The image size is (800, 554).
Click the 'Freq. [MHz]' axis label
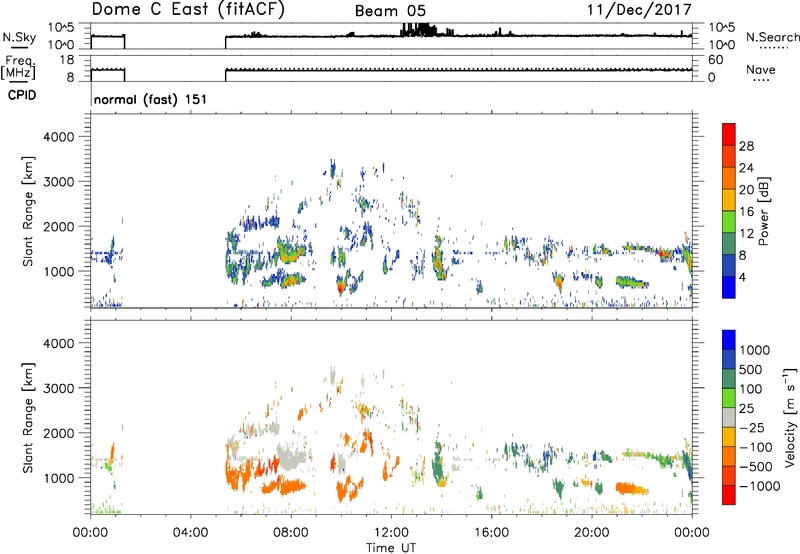click(18, 67)
